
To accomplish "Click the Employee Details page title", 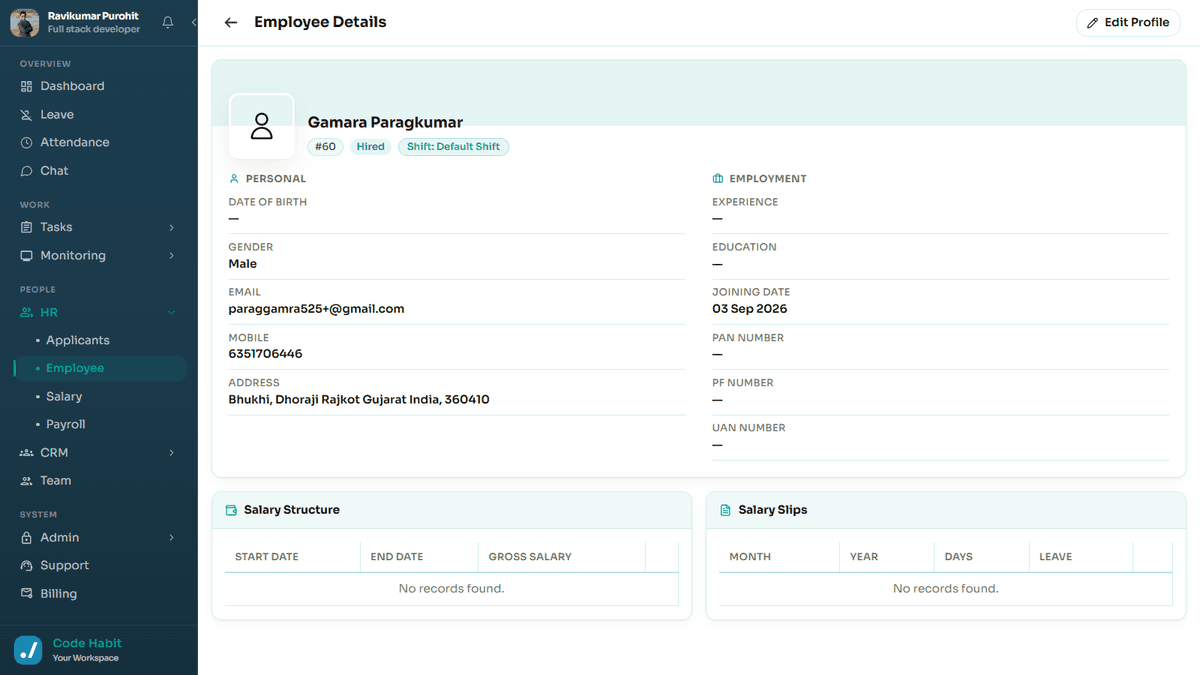I will pyautogui.click(x=320, y=22).
